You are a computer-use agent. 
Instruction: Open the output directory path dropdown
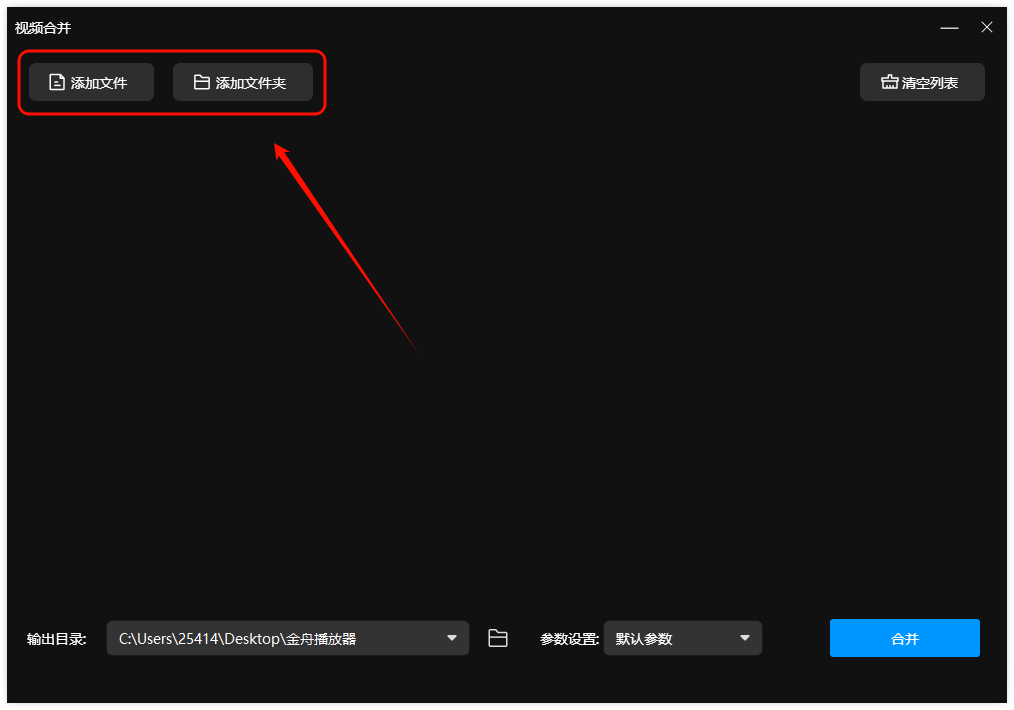[288, 638]
